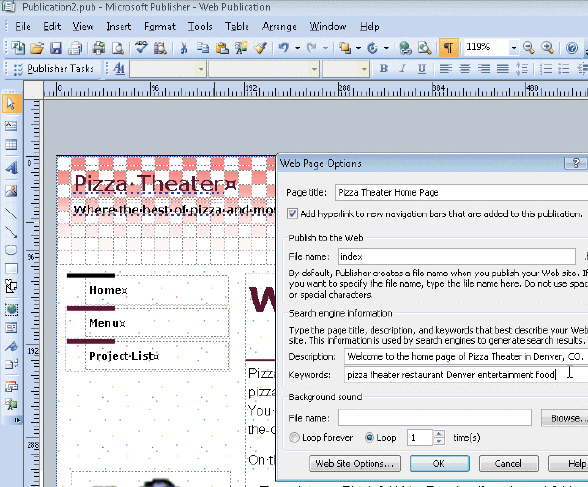588x487 pixels.
Task: Increase the loop count with the spinner
Action: coord(439,434)
